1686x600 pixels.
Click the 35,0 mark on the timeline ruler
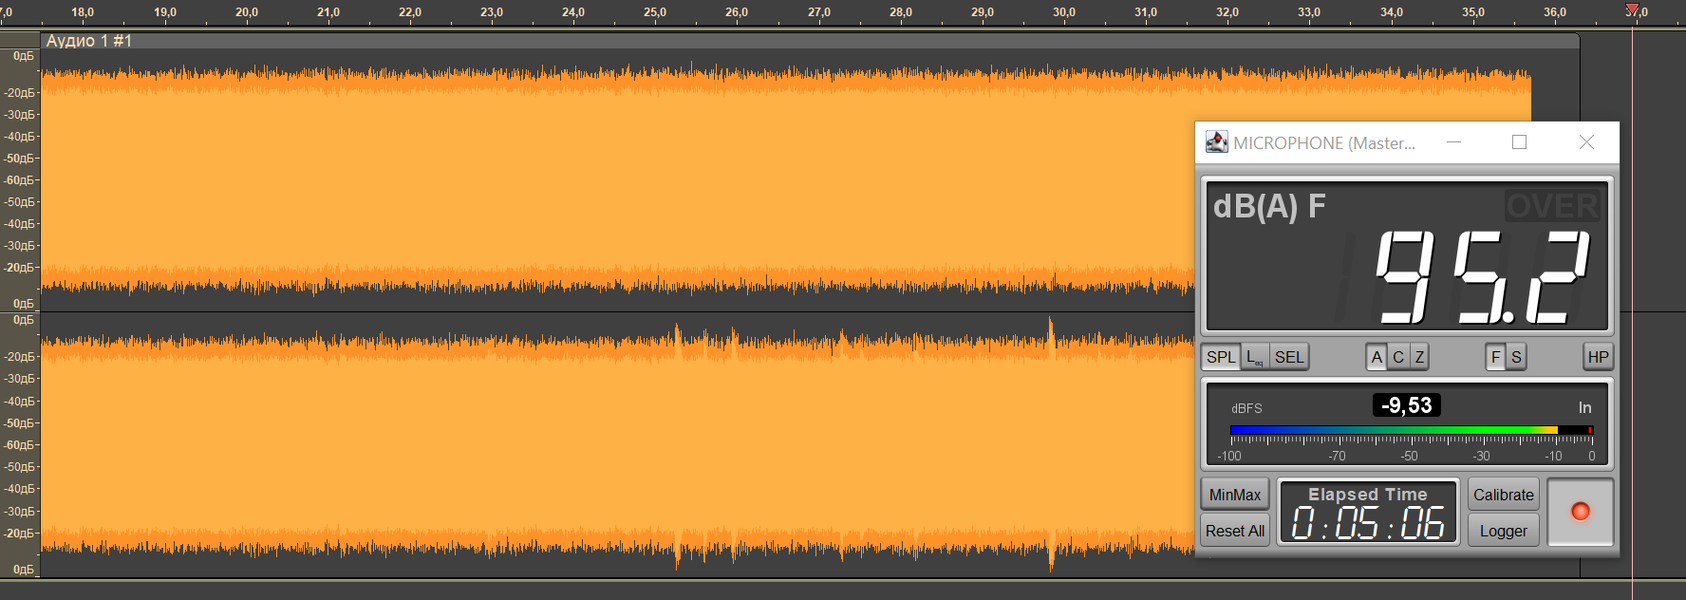1473,12
